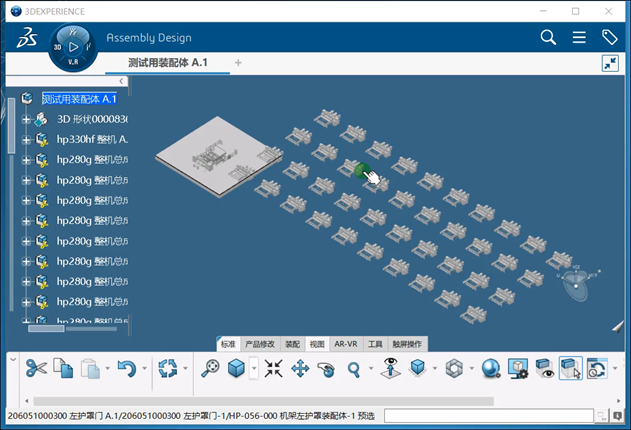Switch to the 标准 tab
The width and height of the screenshot is (631, 430).
coord(228,344)
